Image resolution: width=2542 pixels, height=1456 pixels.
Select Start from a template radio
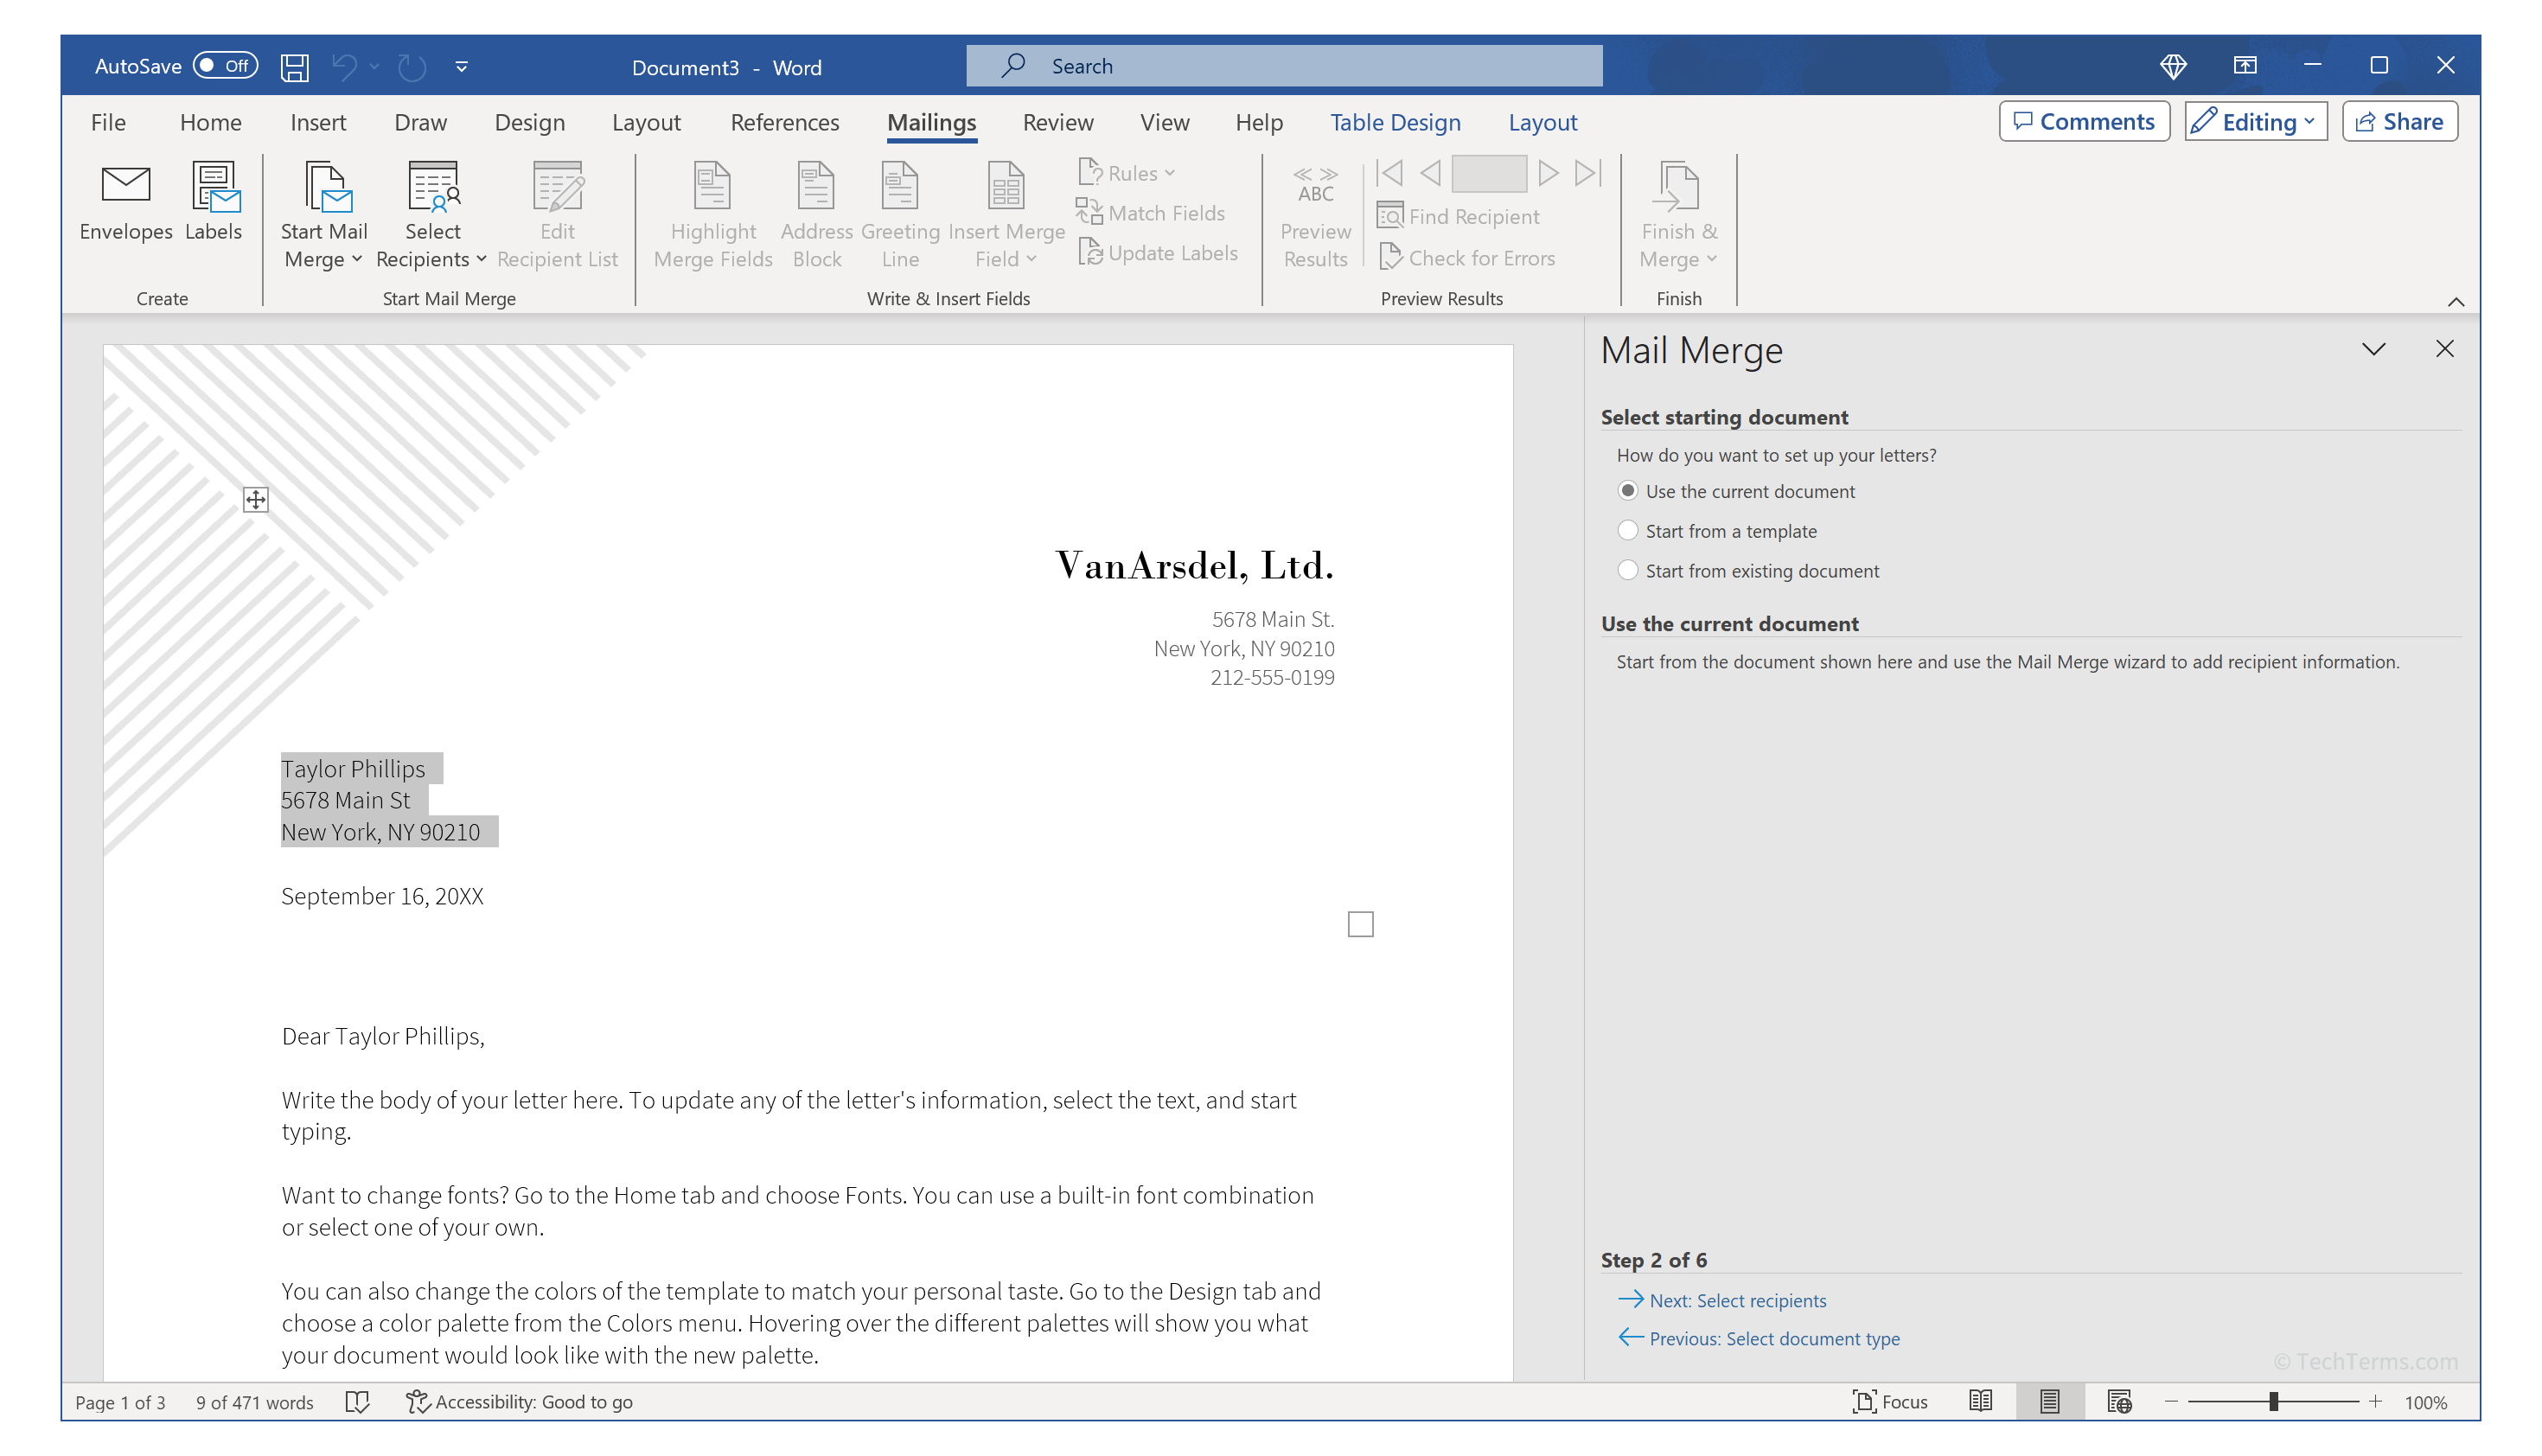1627,531
